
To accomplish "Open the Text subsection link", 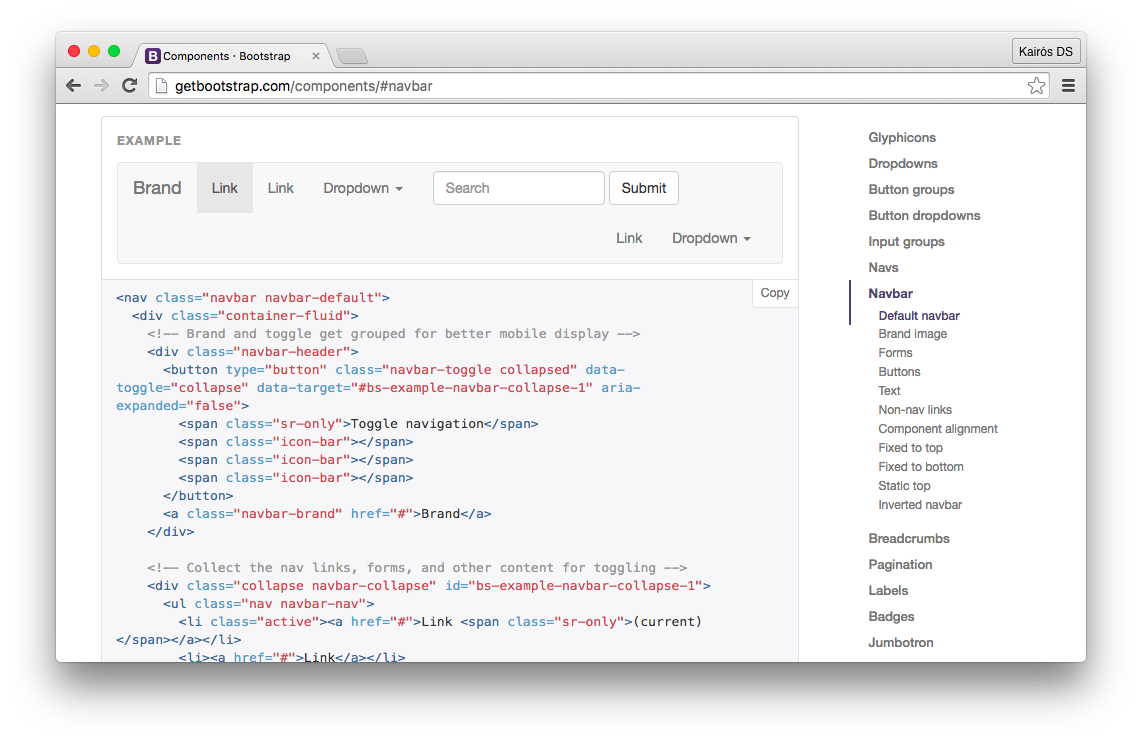I will tap(889, 390).
